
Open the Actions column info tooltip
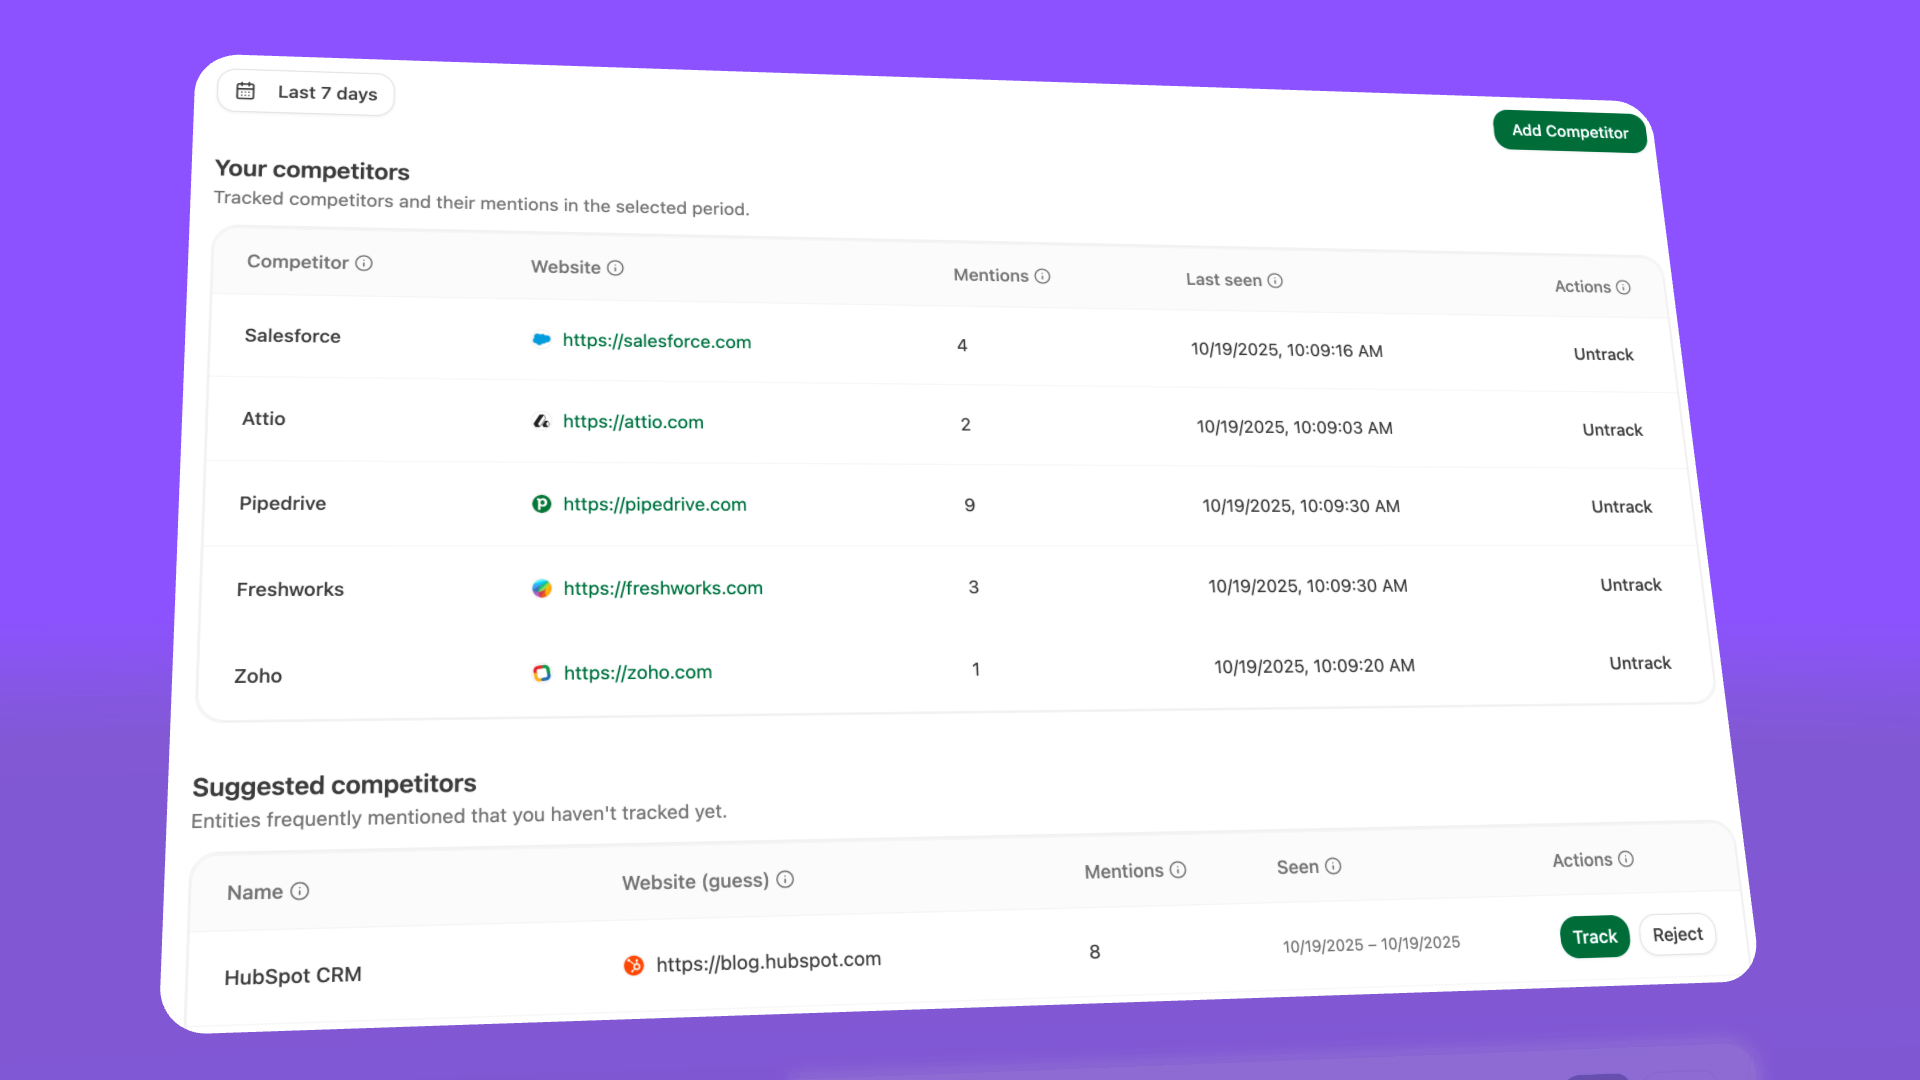coord(1624,287)
